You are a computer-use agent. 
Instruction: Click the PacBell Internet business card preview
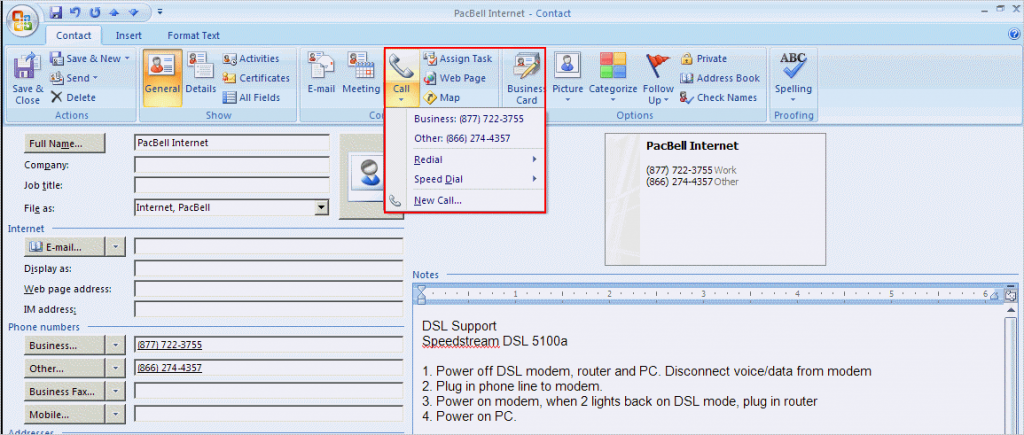click(715, 199)
